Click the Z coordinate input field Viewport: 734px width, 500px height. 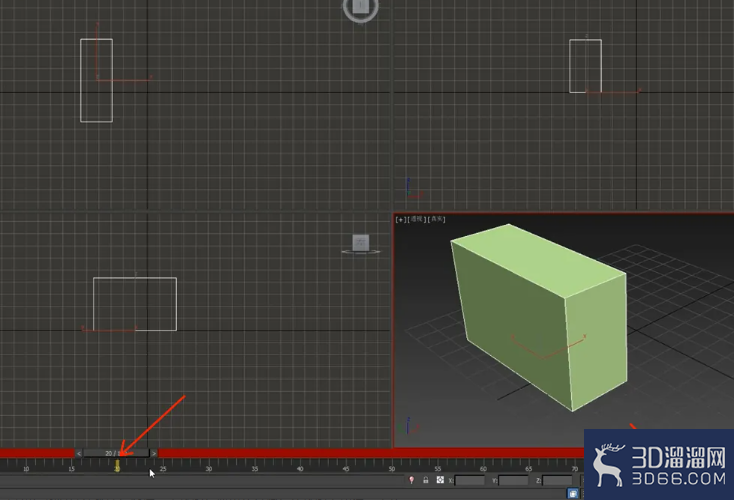tap(557, 480)
